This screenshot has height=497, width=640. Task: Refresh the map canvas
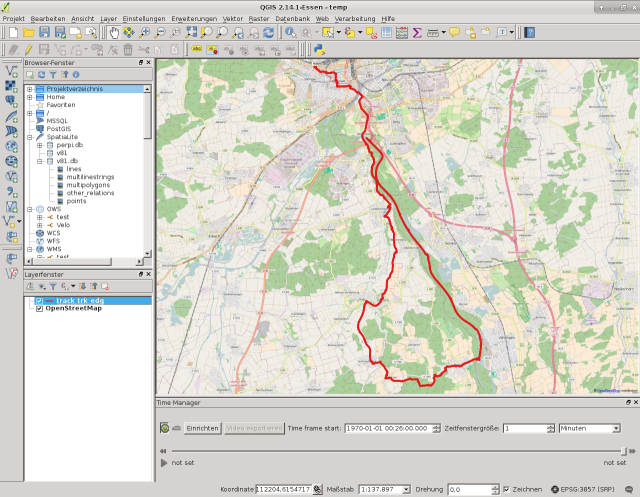pyautogui.click(x=269, y=32)
